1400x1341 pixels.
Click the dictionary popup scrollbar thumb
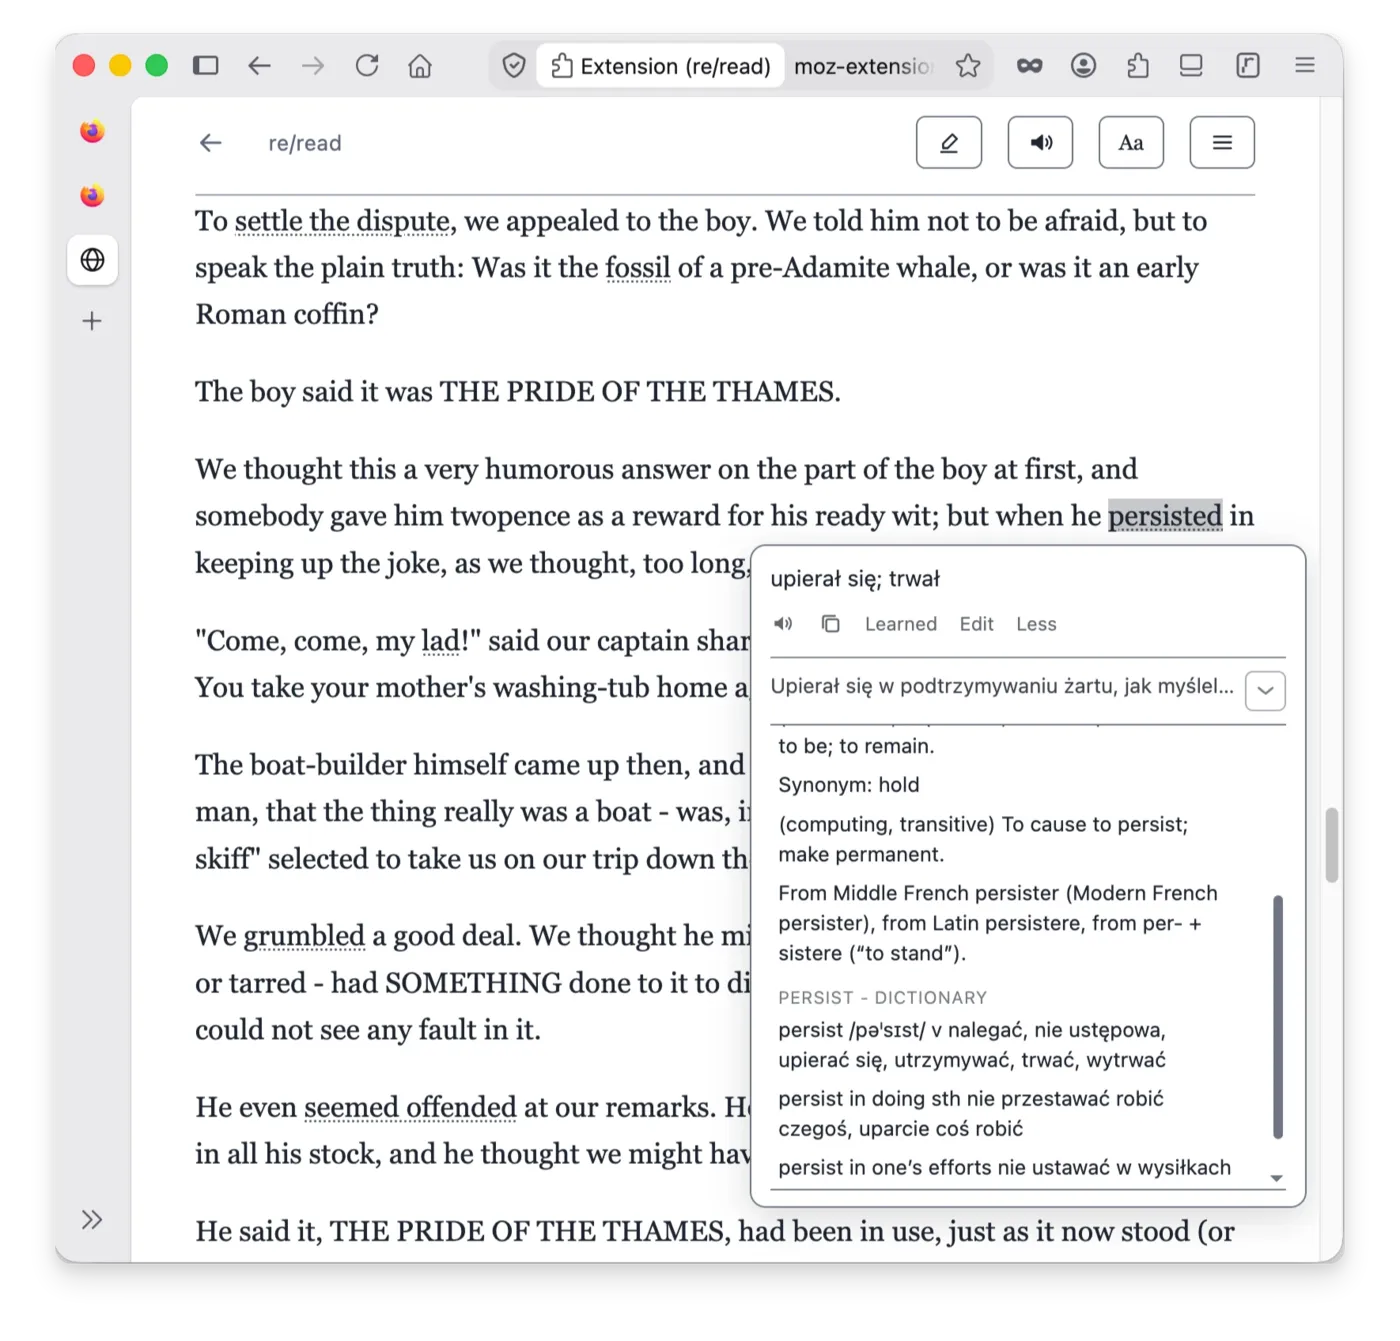coord(1277,1017)
